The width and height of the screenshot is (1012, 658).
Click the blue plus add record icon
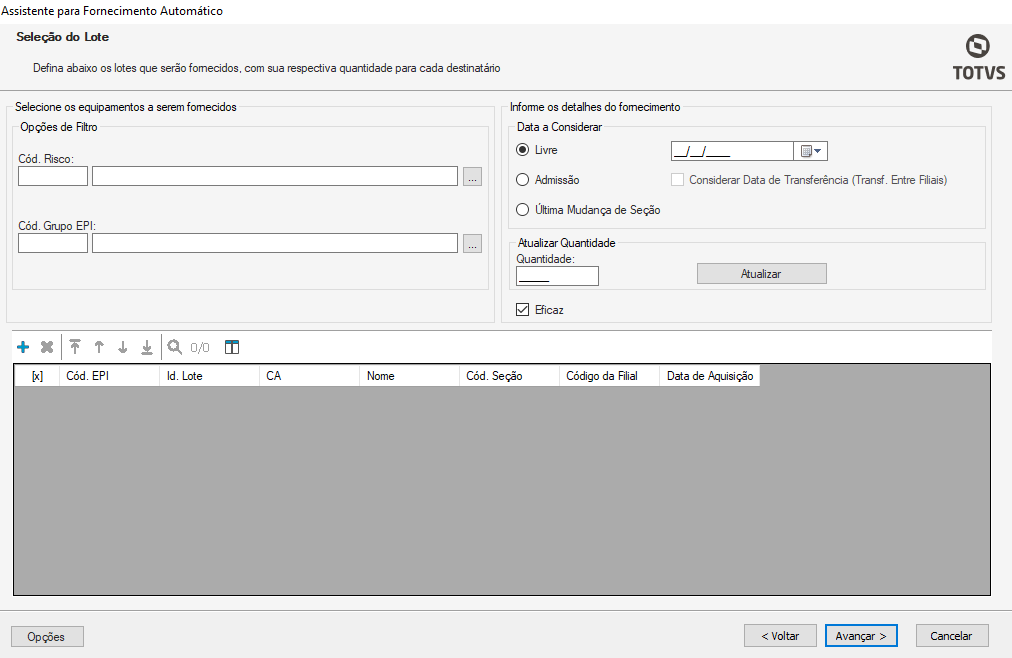[23, 347]
